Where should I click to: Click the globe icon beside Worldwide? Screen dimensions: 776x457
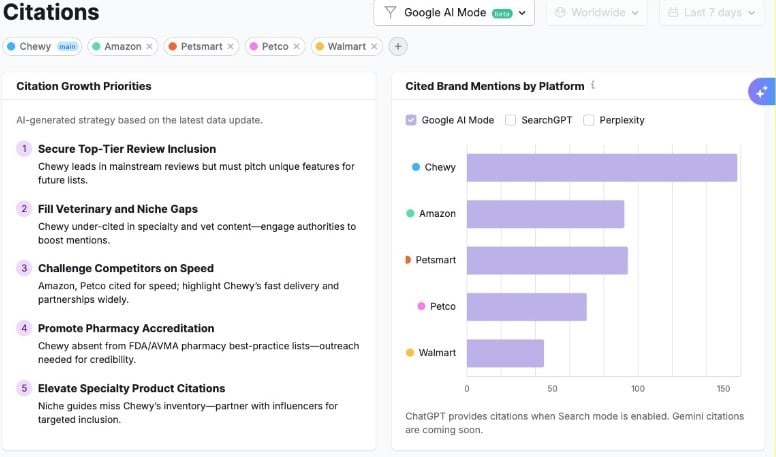[x=560, y=12]
